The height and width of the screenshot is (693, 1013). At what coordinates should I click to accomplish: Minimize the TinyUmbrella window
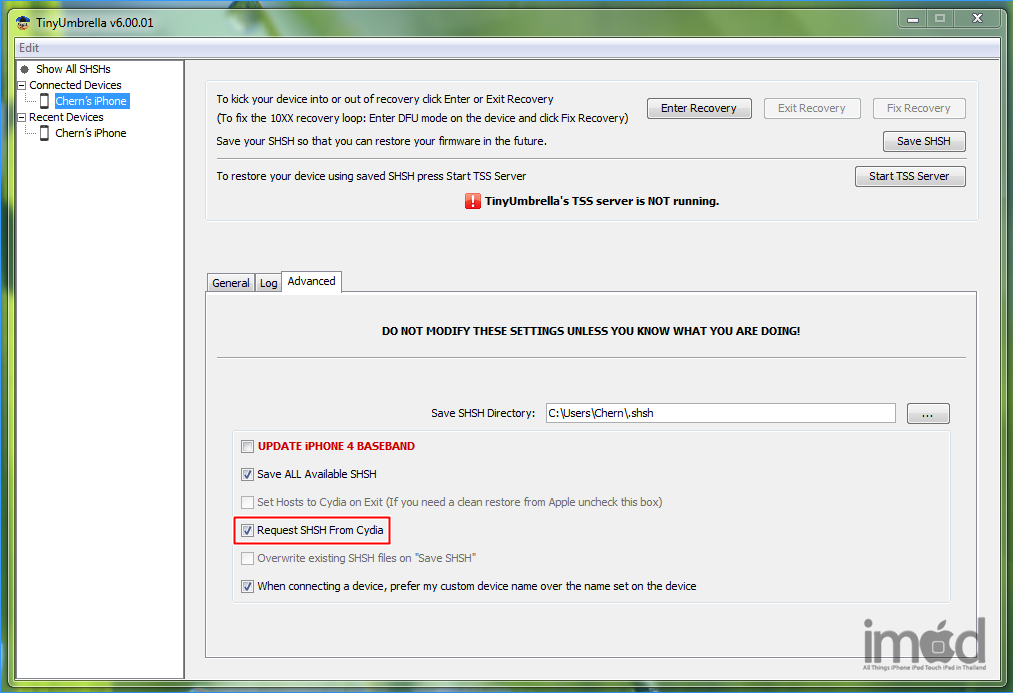913,19
